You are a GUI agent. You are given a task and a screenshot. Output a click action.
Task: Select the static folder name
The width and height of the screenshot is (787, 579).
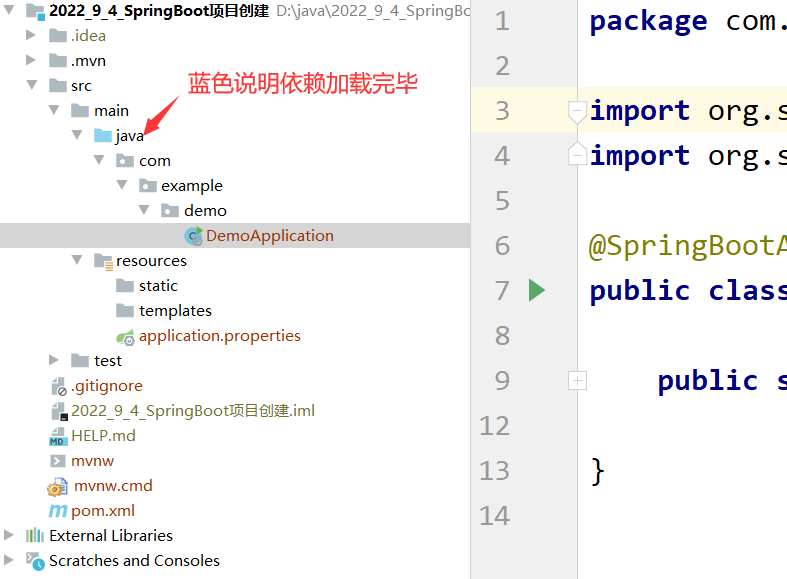pos(159,285)
